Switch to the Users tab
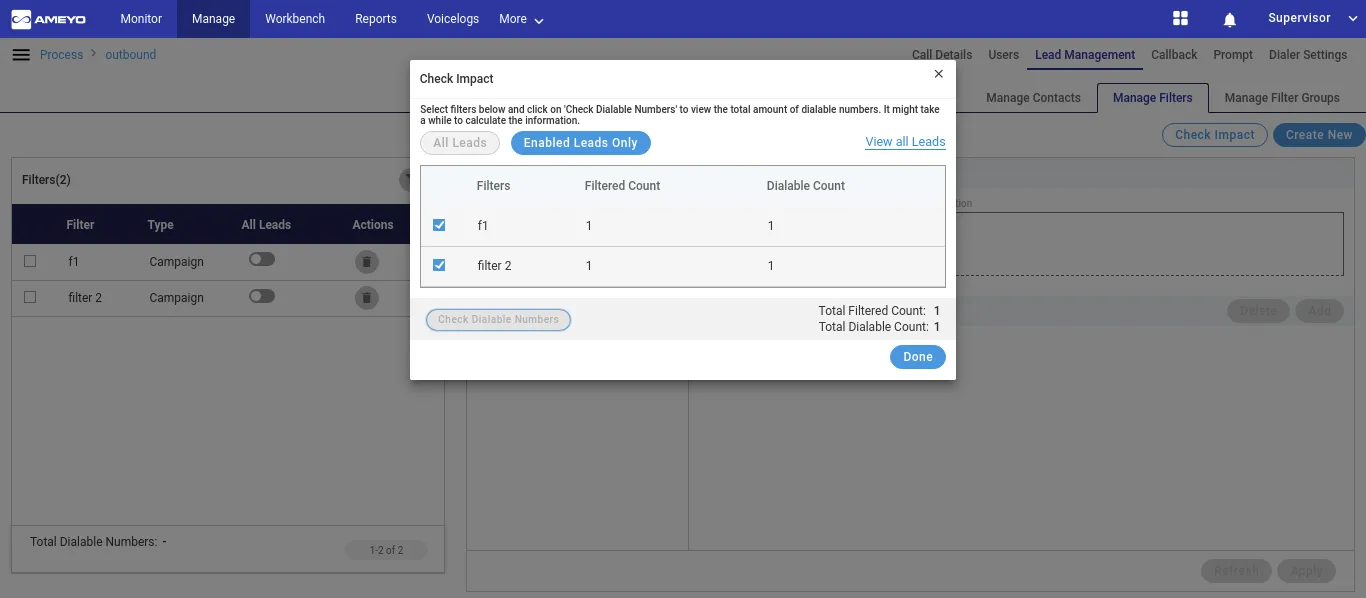 pos(1004,55)
